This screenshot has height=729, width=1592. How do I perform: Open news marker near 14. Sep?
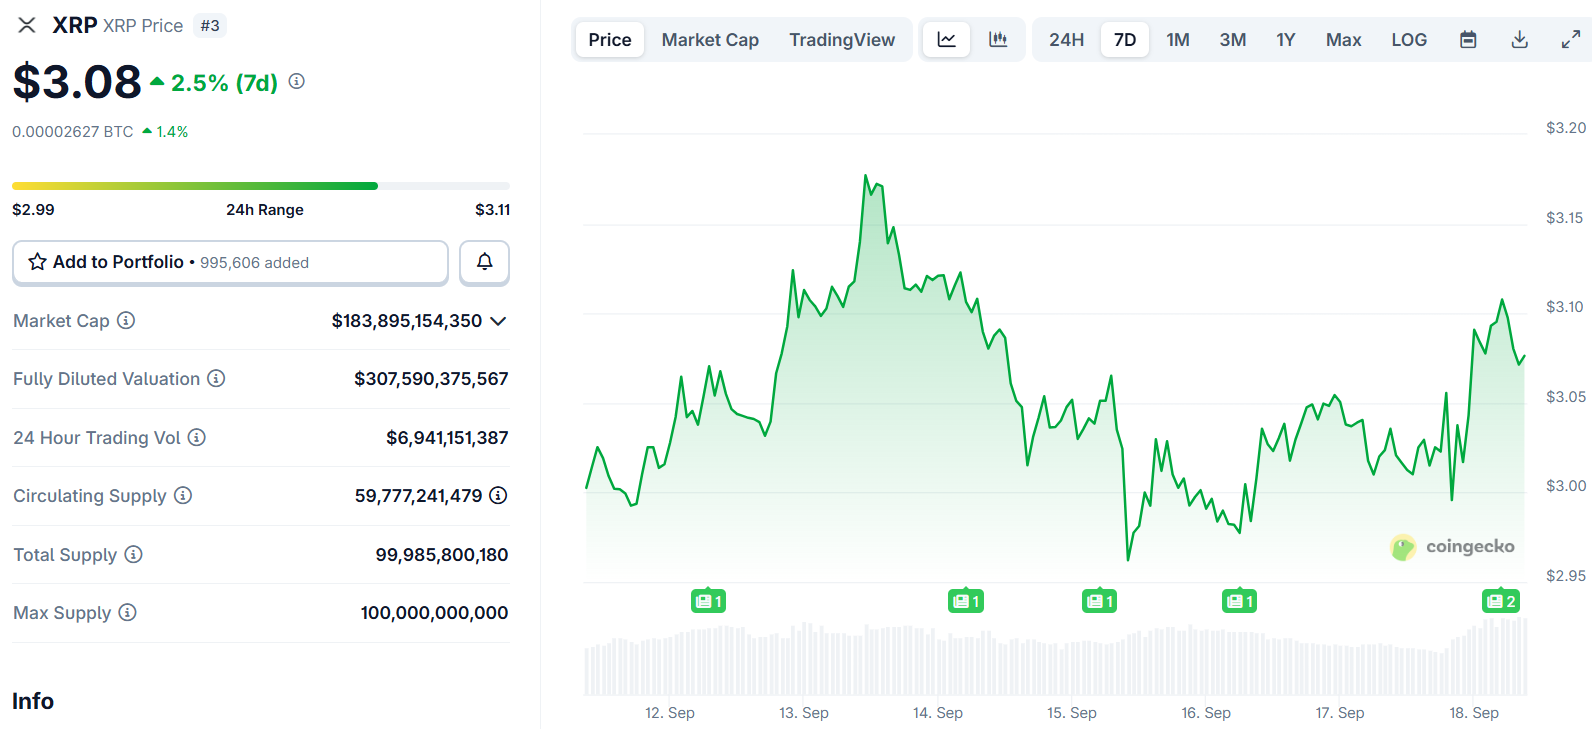pos(966,601)
